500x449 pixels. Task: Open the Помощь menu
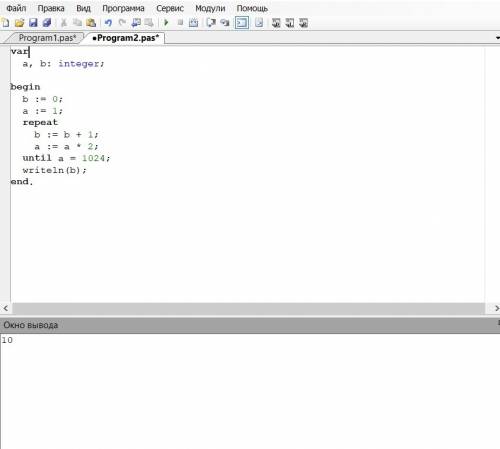click(252, 8)
